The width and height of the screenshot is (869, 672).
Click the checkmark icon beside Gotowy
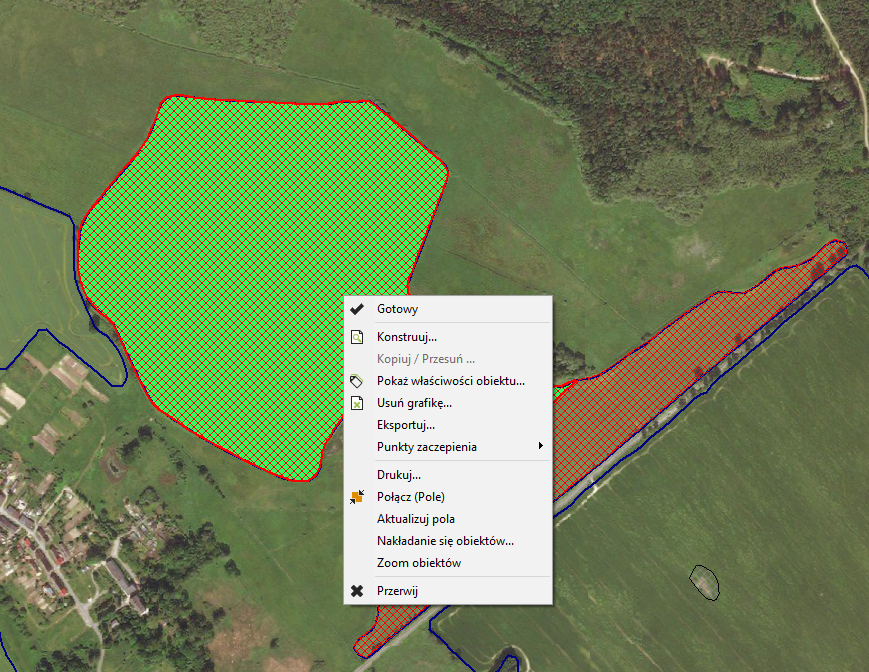coord(357,309)
